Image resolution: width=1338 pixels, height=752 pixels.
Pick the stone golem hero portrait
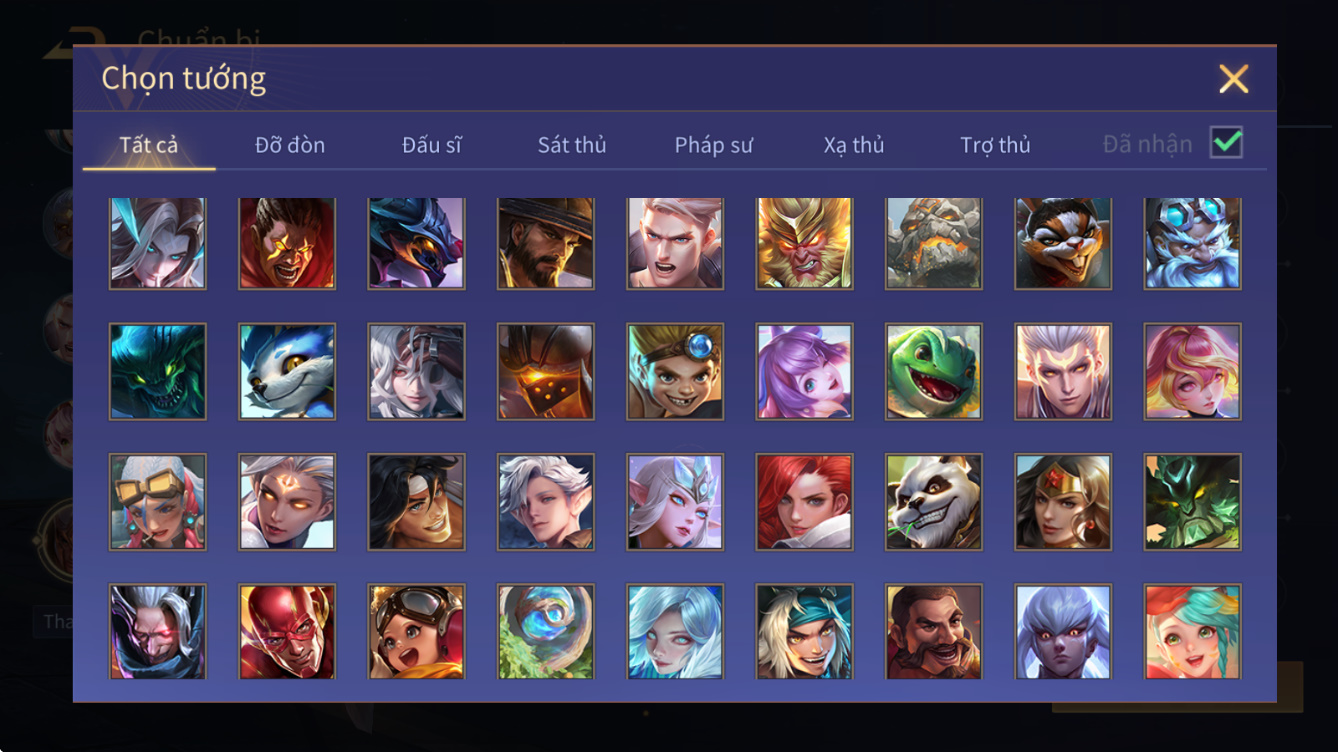(934, 243)
